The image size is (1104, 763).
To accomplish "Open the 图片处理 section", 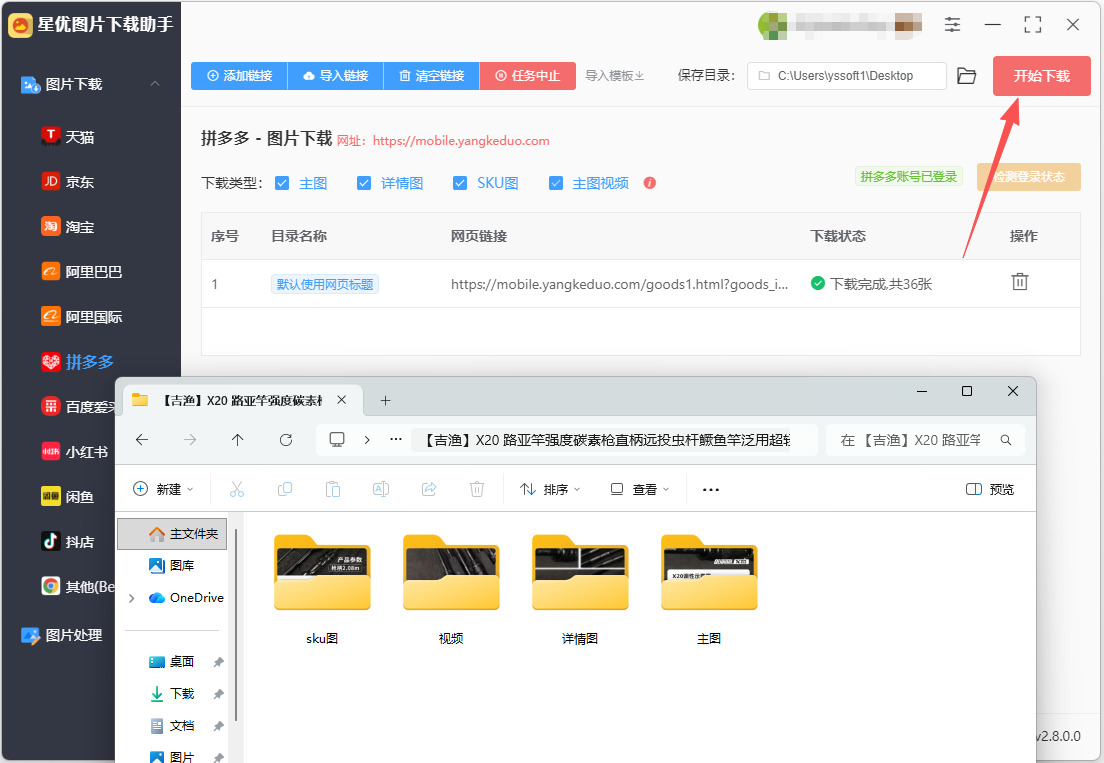I will click(62, 635).
